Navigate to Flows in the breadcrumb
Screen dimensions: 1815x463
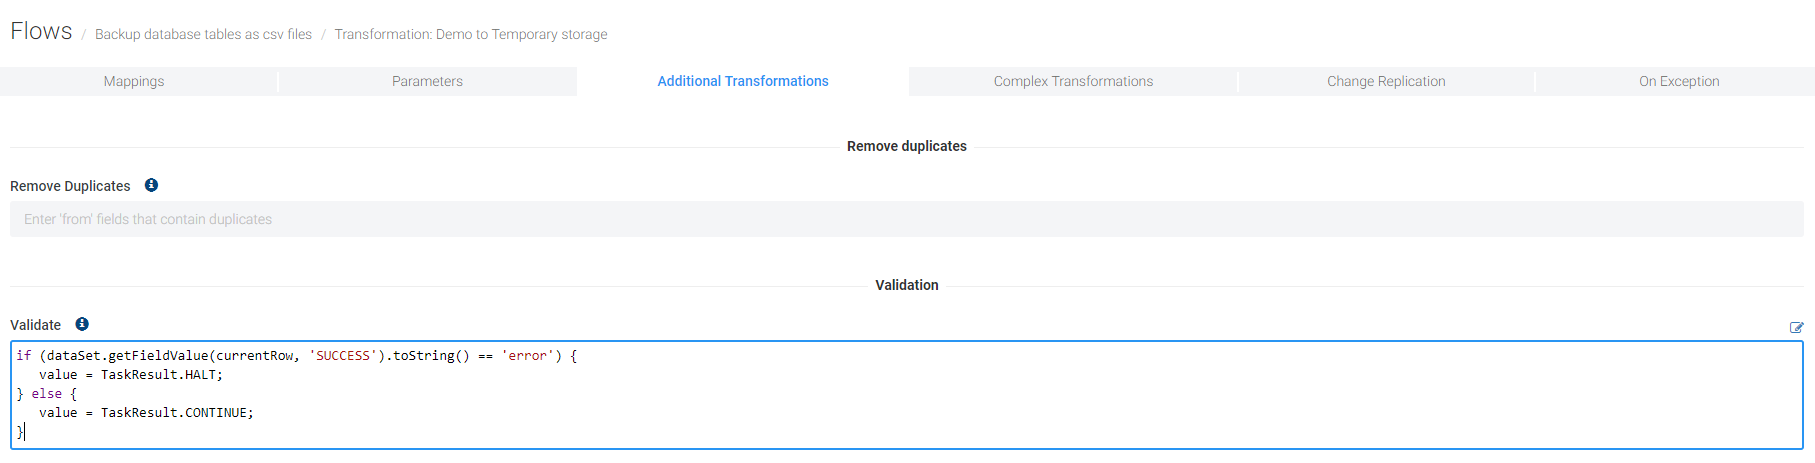41,32
